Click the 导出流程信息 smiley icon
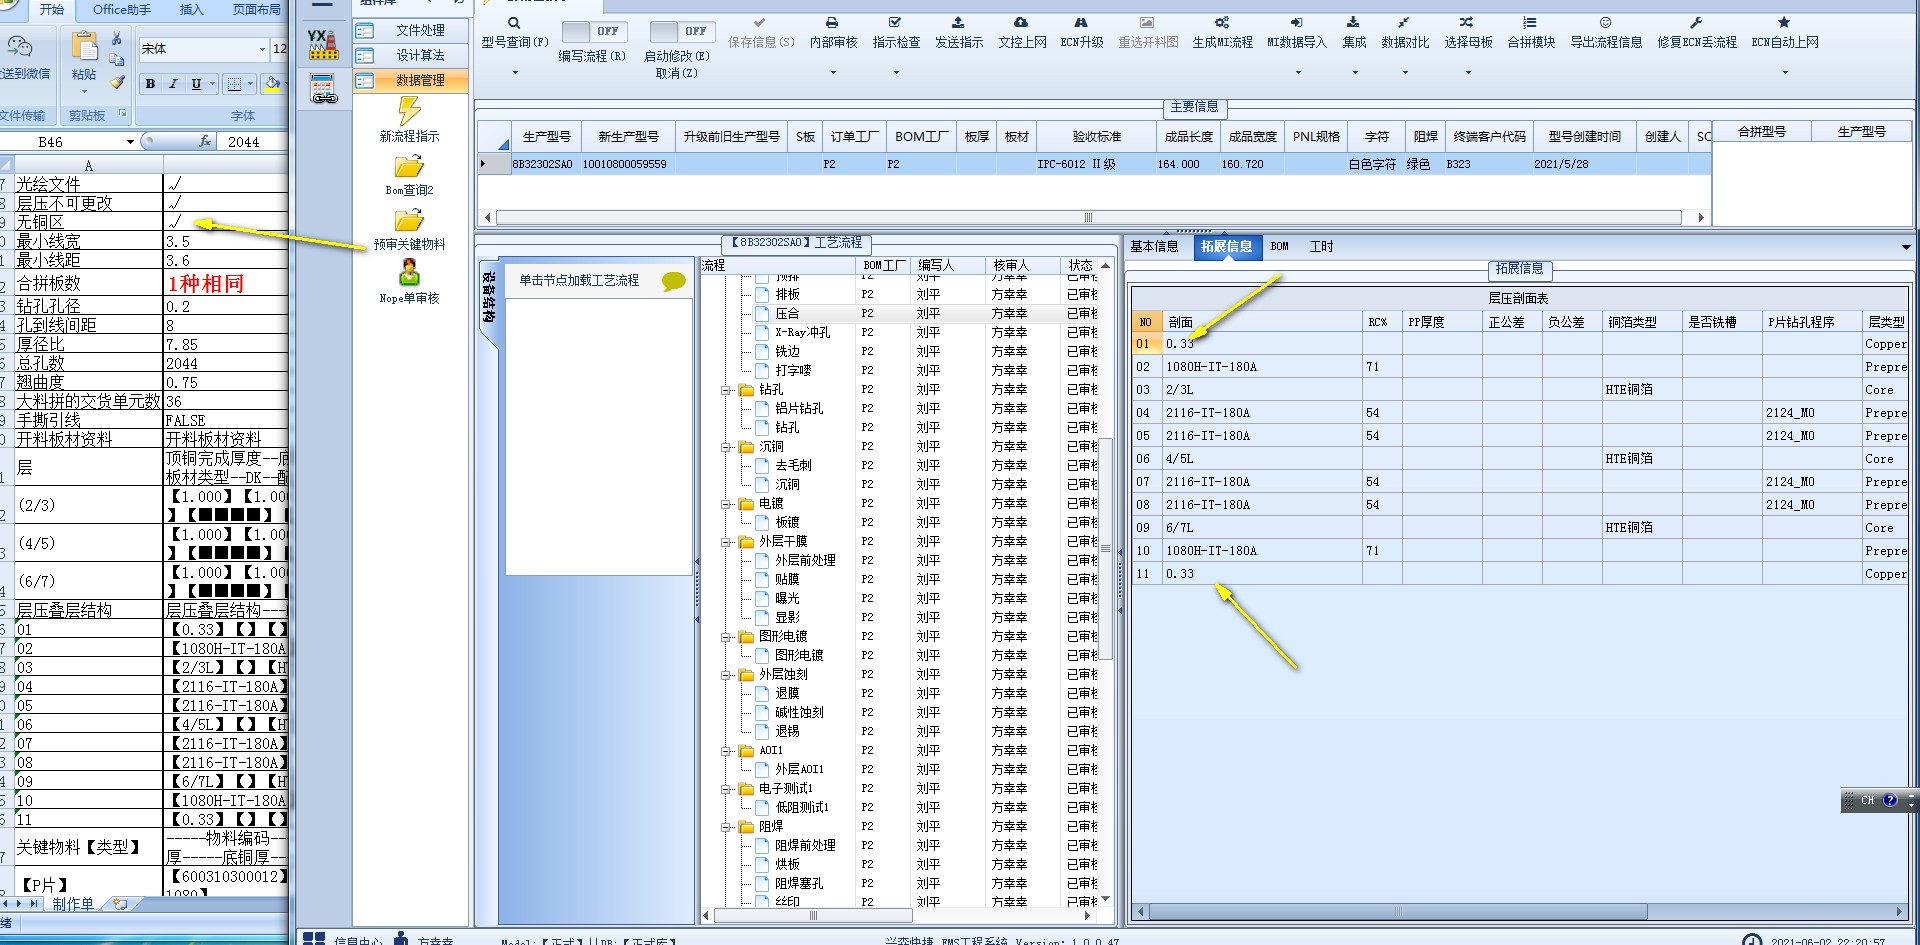The image size is (1920, 945). tap(1605, 23)
